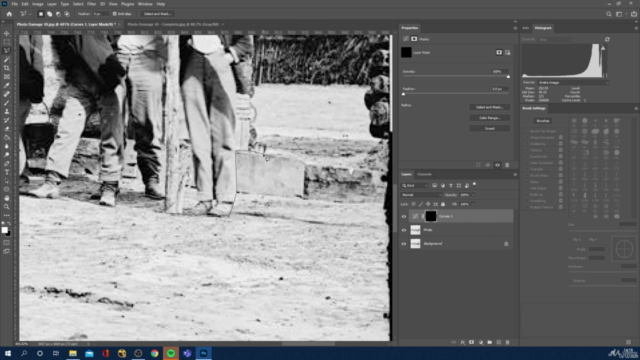Choose Subtract from Selection mode icon
Screen dimensions: 640x360
tap(58, 14)
